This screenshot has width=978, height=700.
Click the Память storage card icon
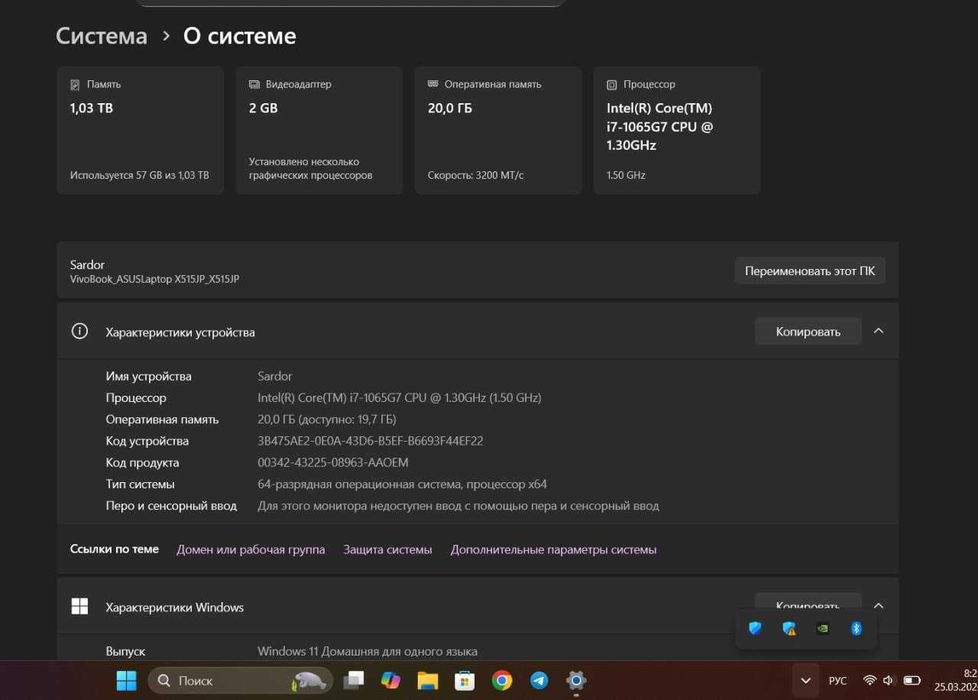75,85
